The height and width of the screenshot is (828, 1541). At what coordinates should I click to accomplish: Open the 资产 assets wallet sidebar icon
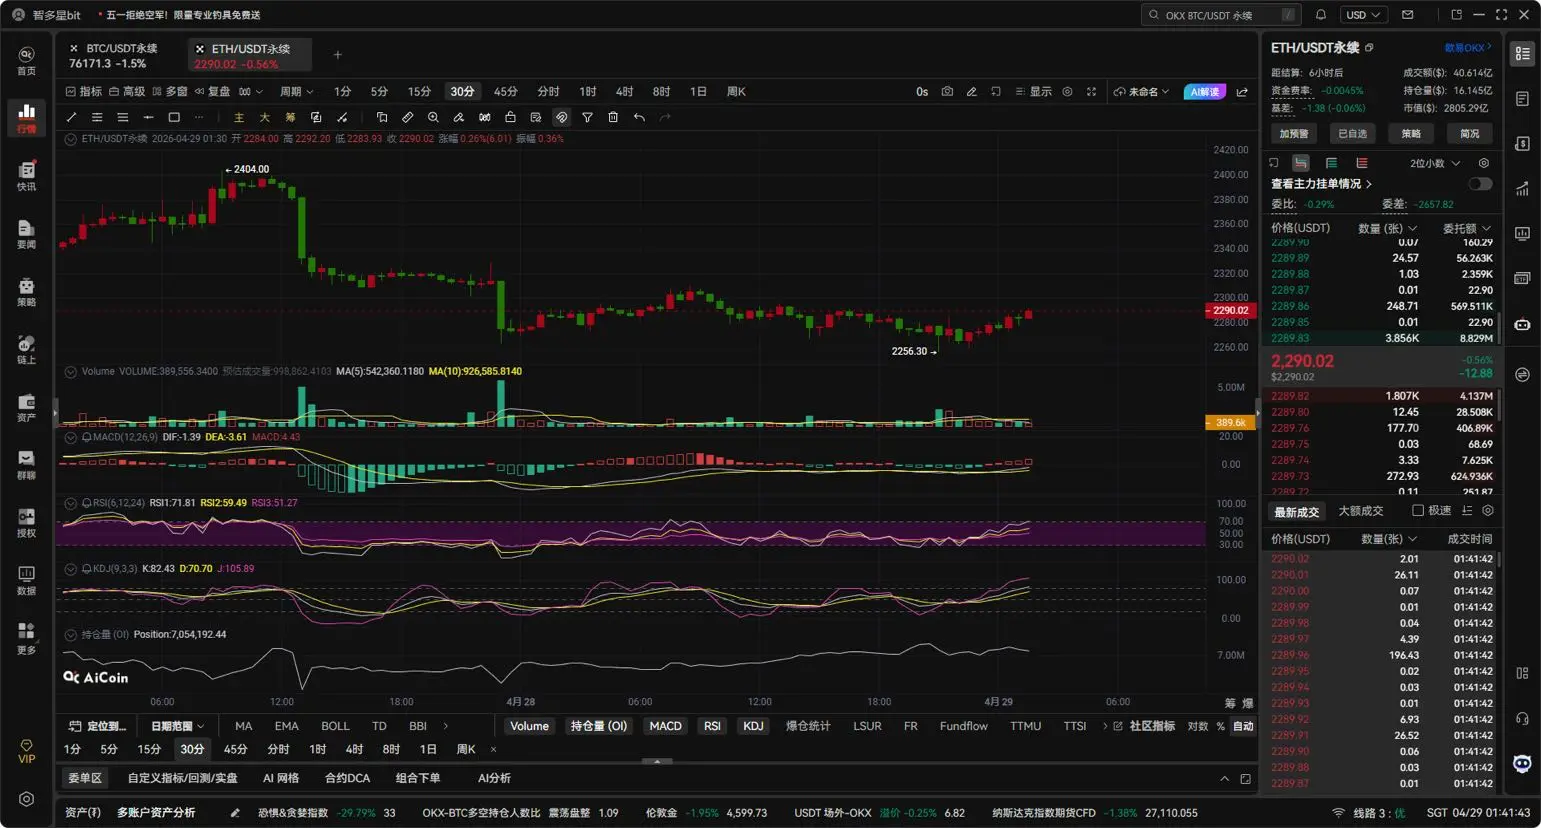26,406
